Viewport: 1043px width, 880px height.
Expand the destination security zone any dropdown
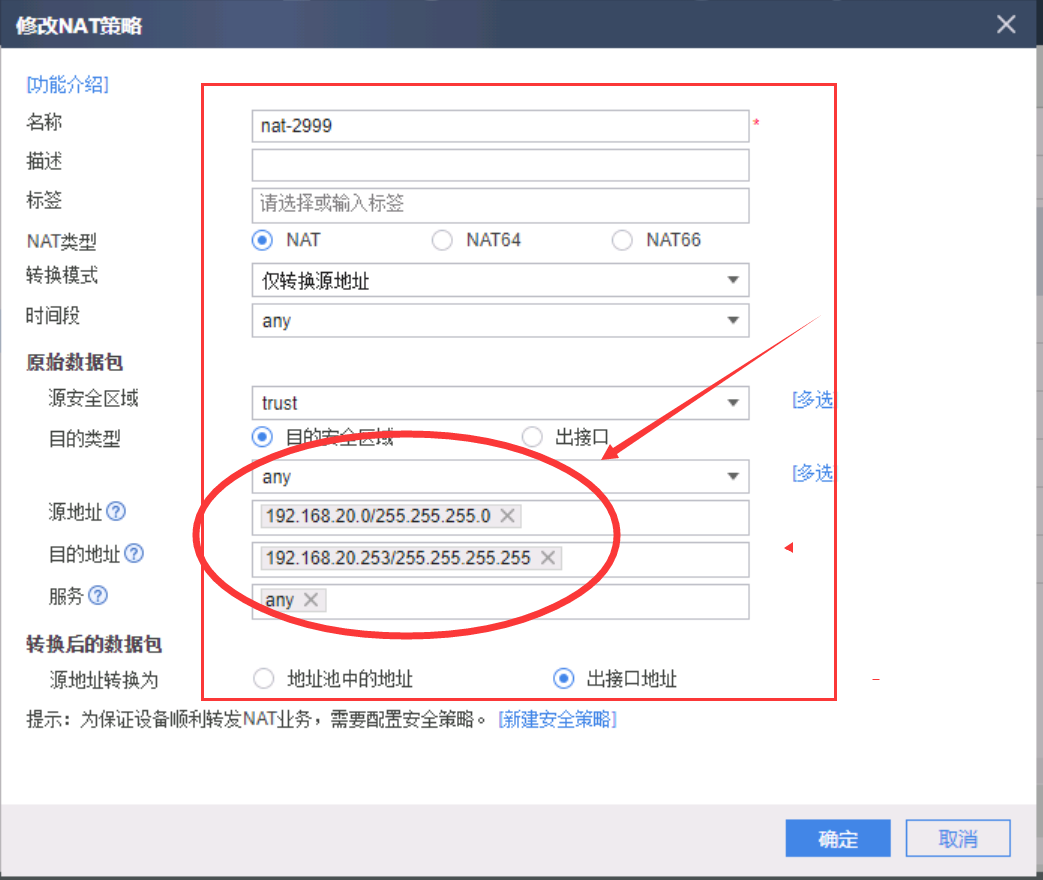pos(500,477)
